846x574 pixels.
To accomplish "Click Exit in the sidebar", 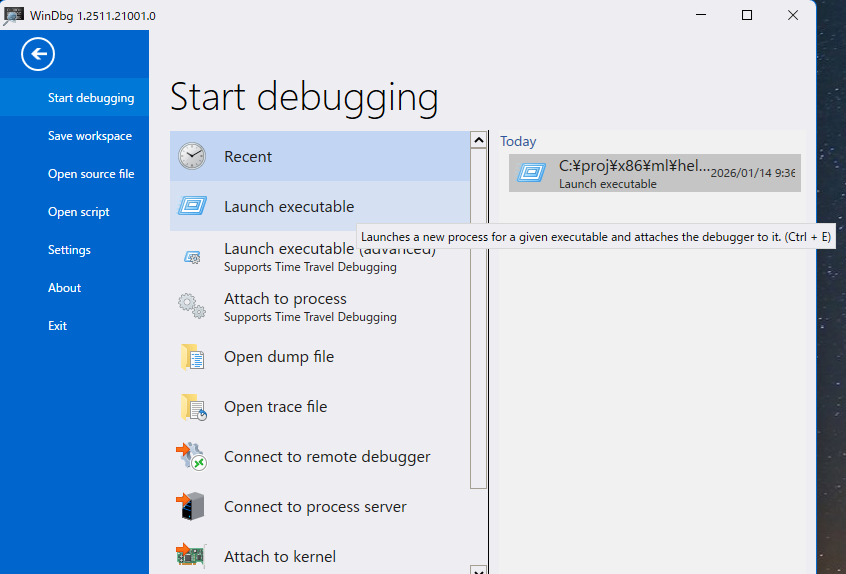I will coord(57,326).
